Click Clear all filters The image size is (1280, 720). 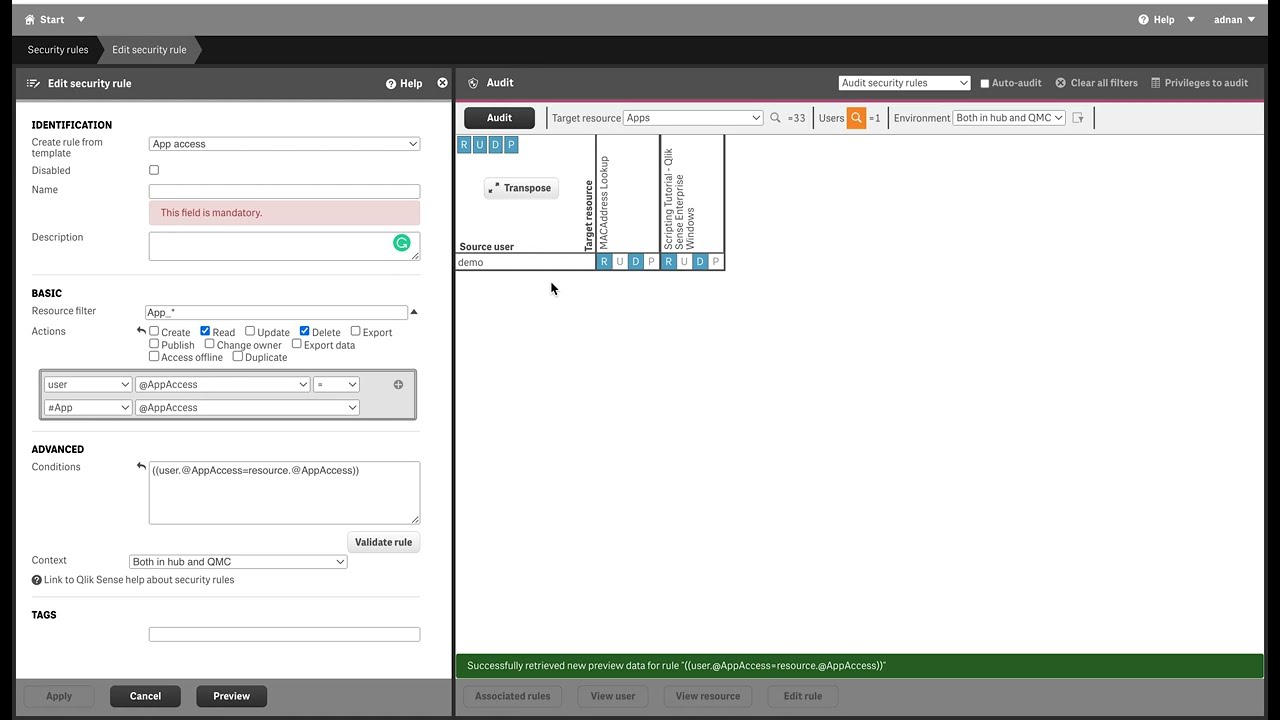pyautogui.click(x=1097, y=83)
